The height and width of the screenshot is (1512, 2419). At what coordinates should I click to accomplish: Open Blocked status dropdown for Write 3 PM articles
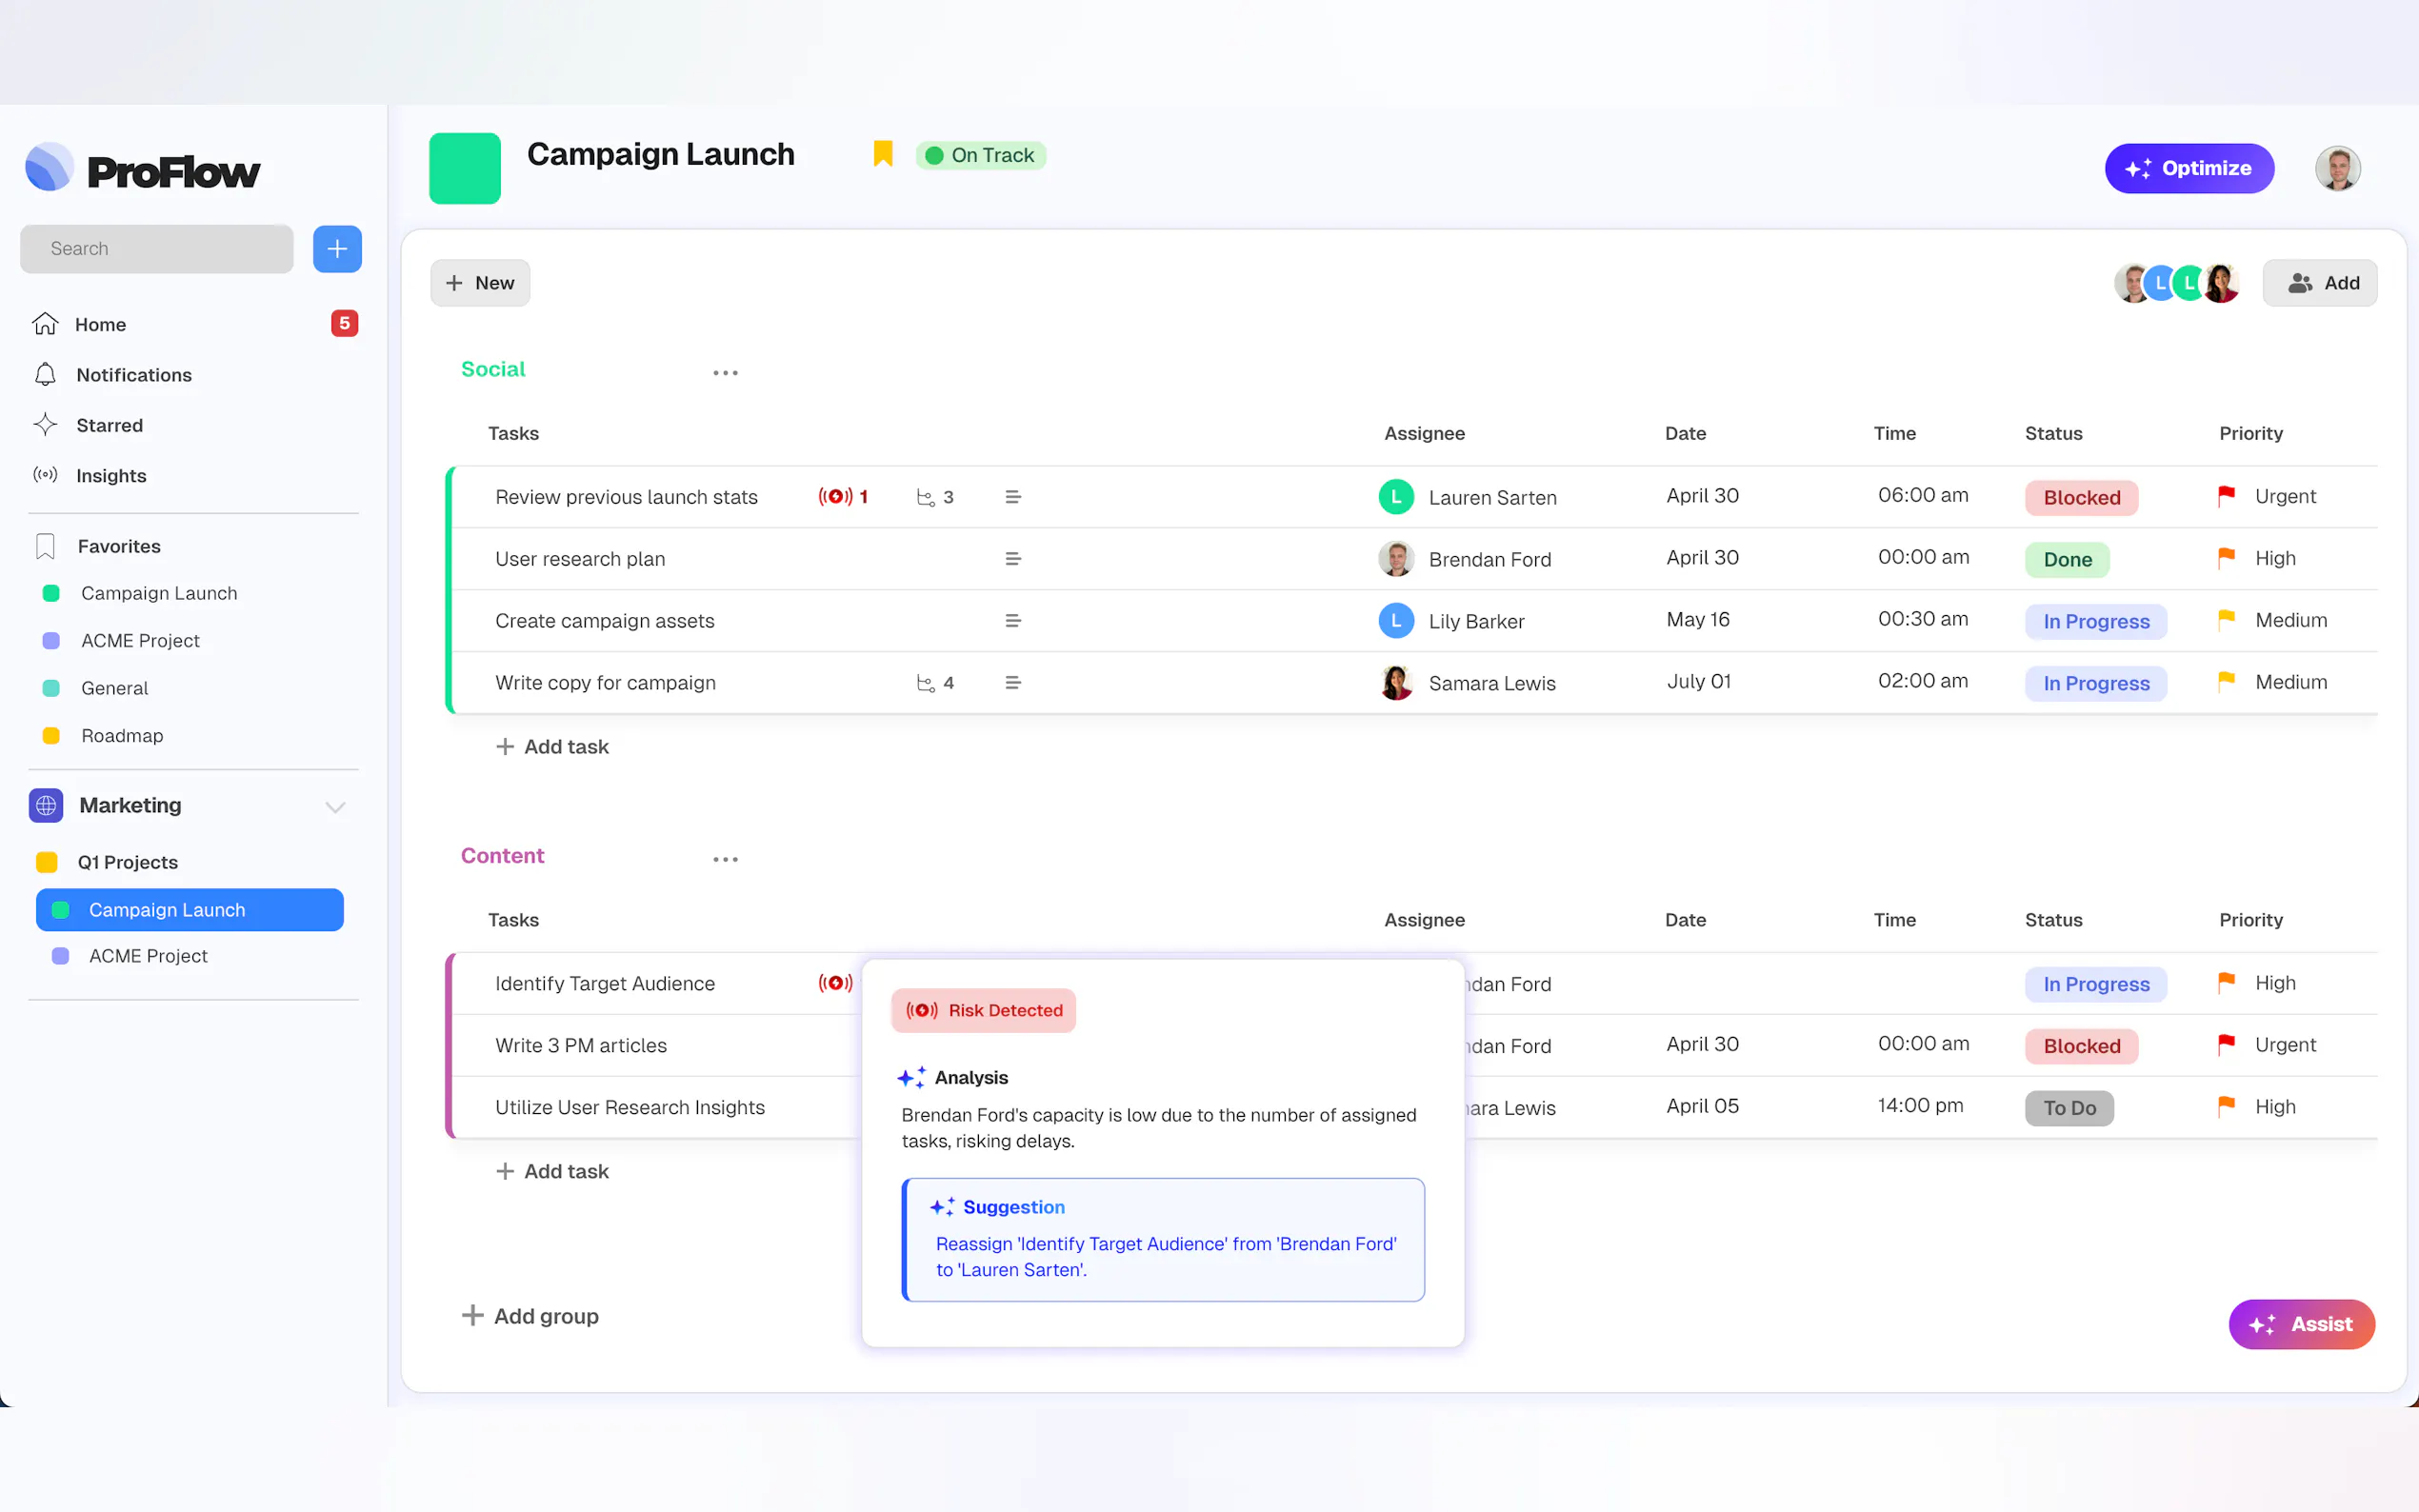(x=2081, y=1046)
